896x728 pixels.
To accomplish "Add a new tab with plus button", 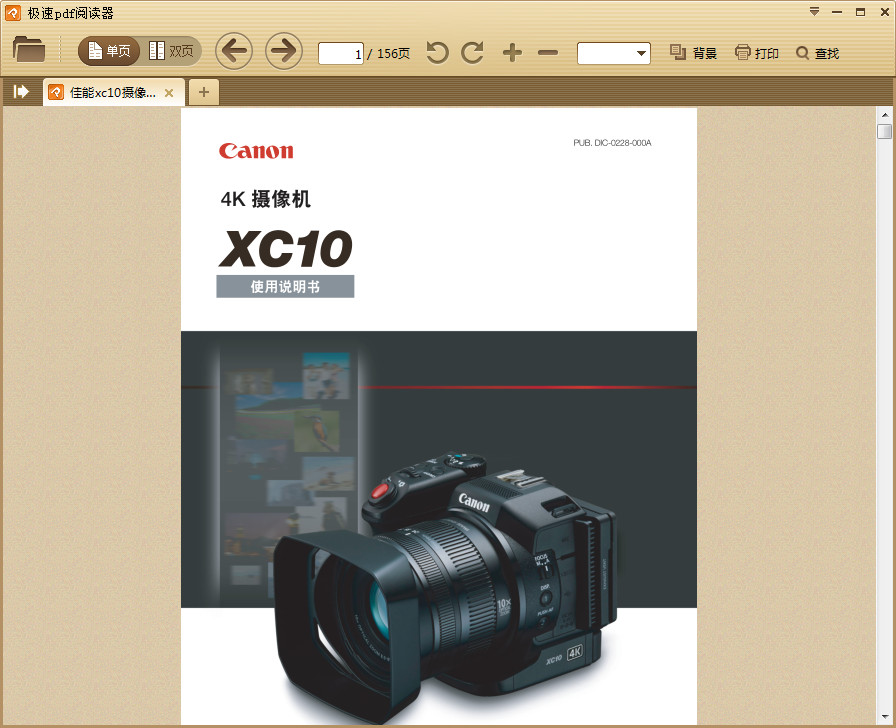I will point(204,92).
